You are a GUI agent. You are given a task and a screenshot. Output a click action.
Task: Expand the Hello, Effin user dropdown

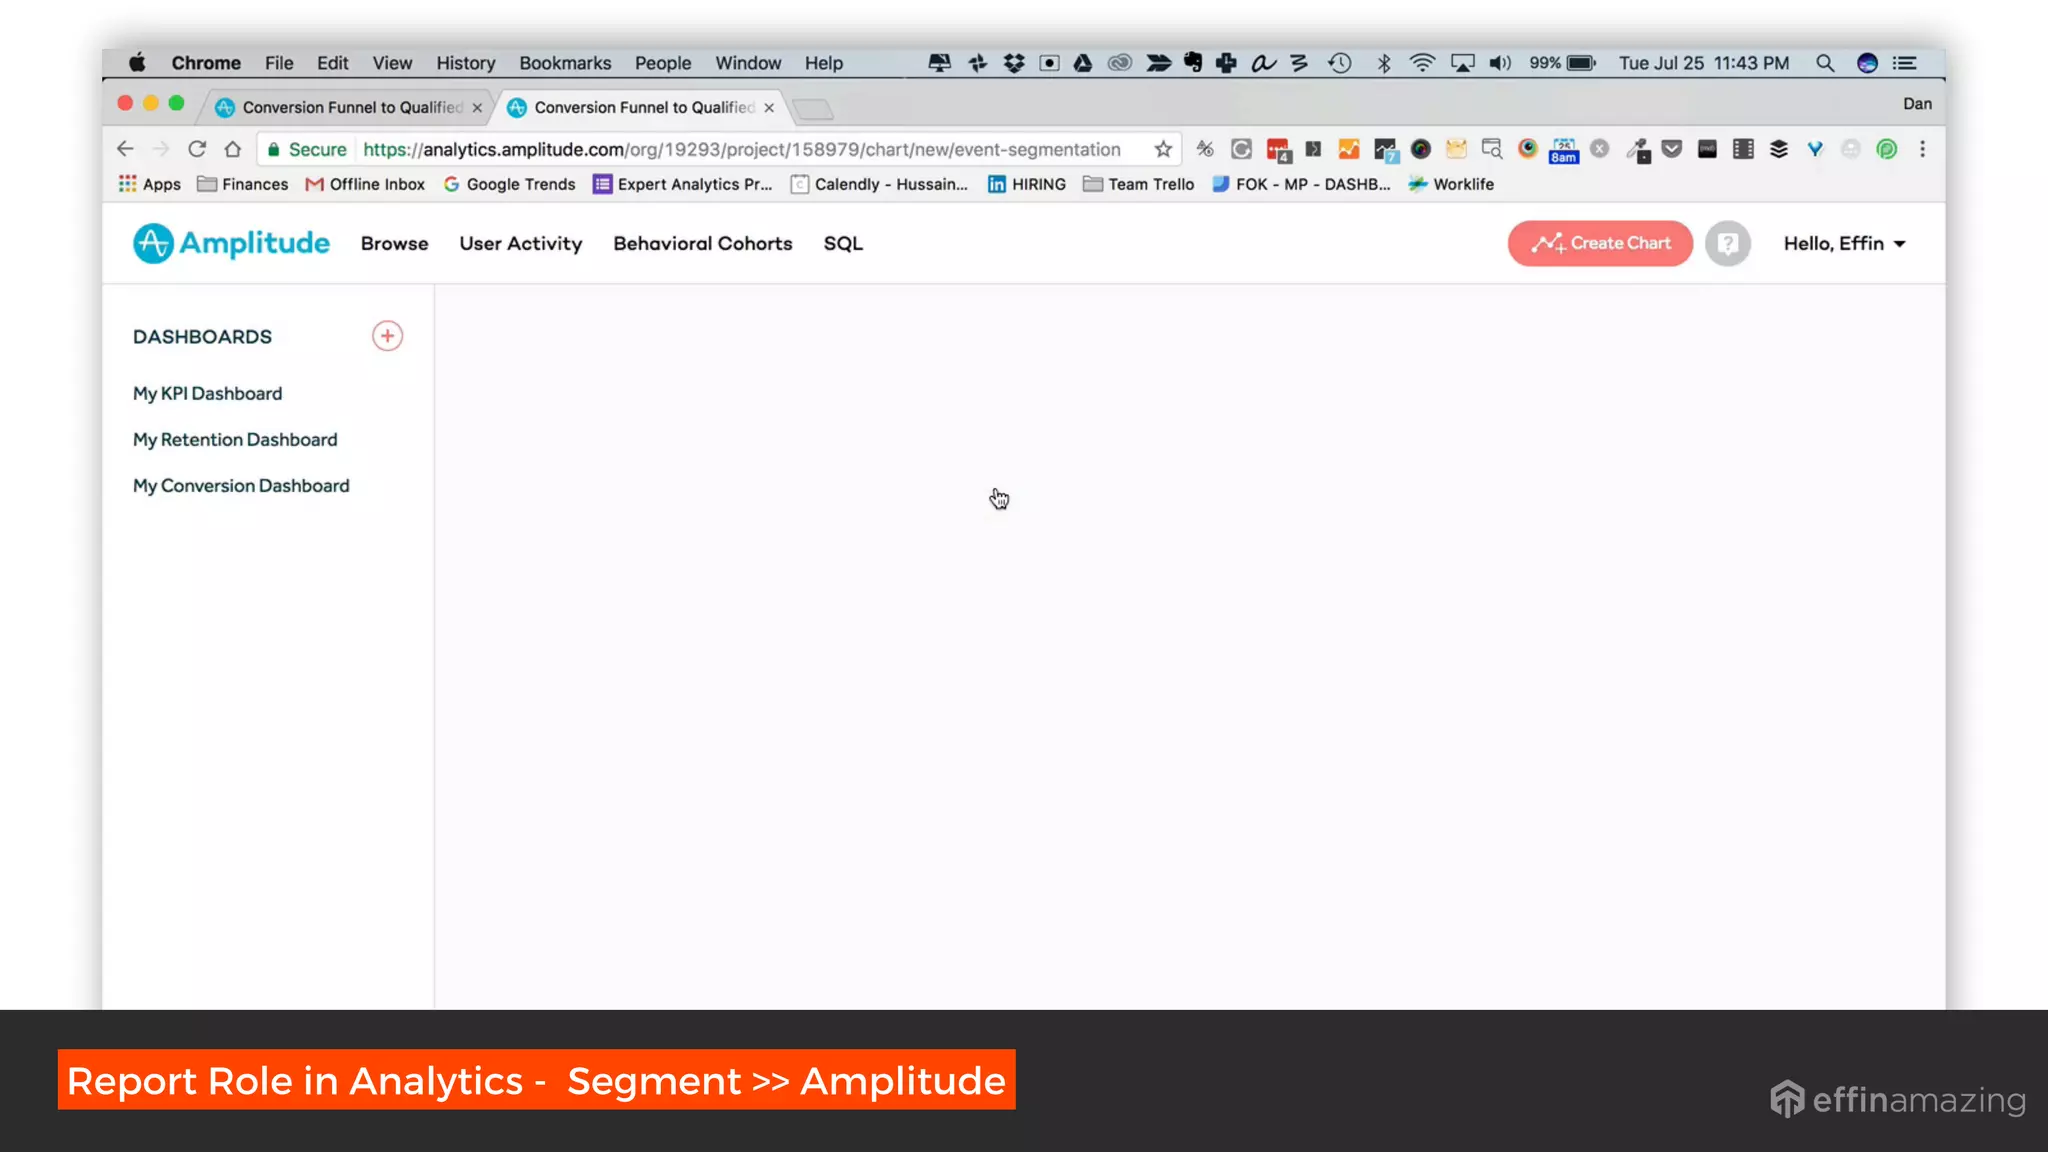1844,243
